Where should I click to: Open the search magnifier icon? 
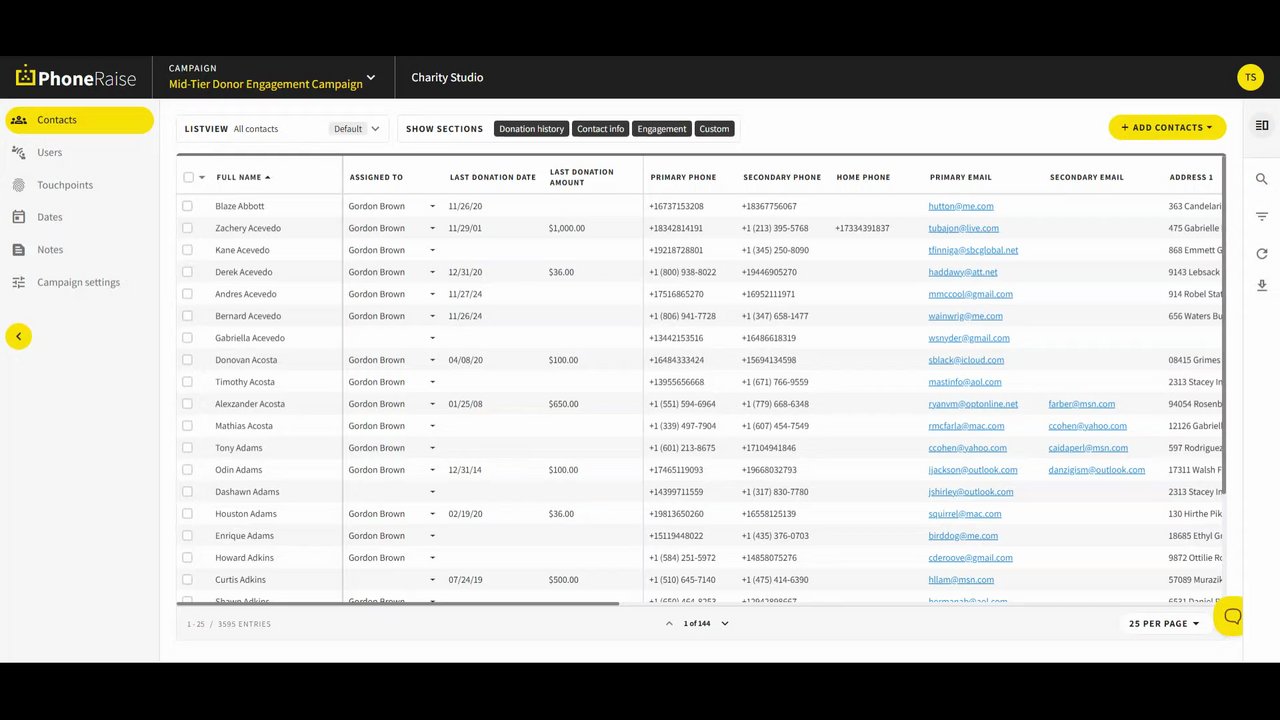click(x=1262, y=179)
